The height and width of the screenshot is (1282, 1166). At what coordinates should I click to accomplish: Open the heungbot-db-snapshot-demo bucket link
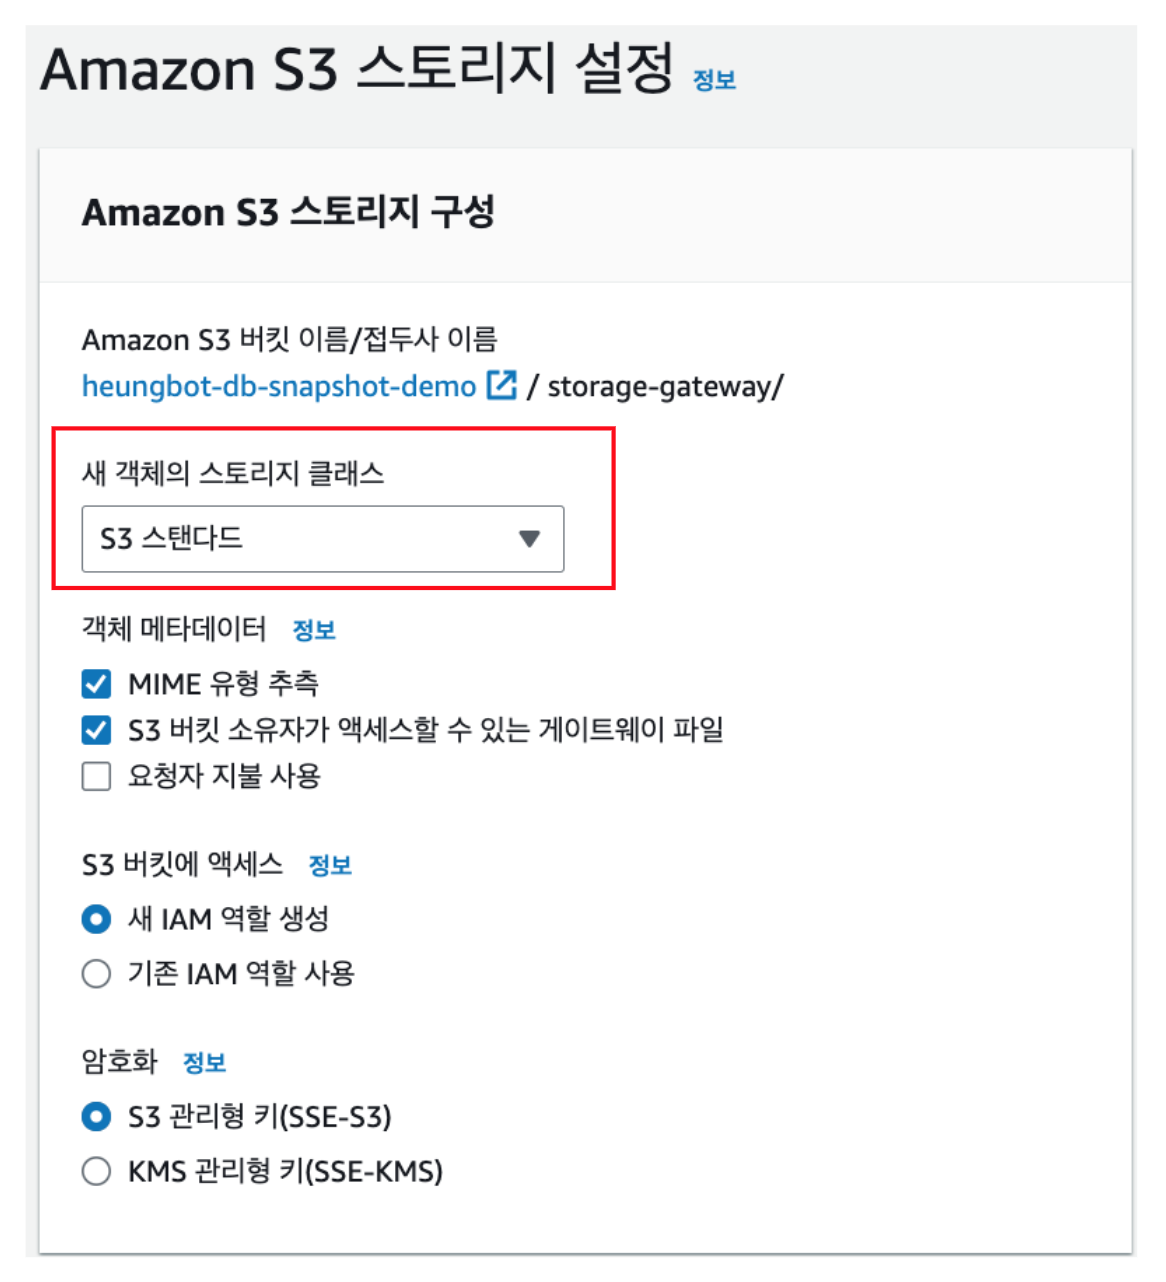pos(280,385)
